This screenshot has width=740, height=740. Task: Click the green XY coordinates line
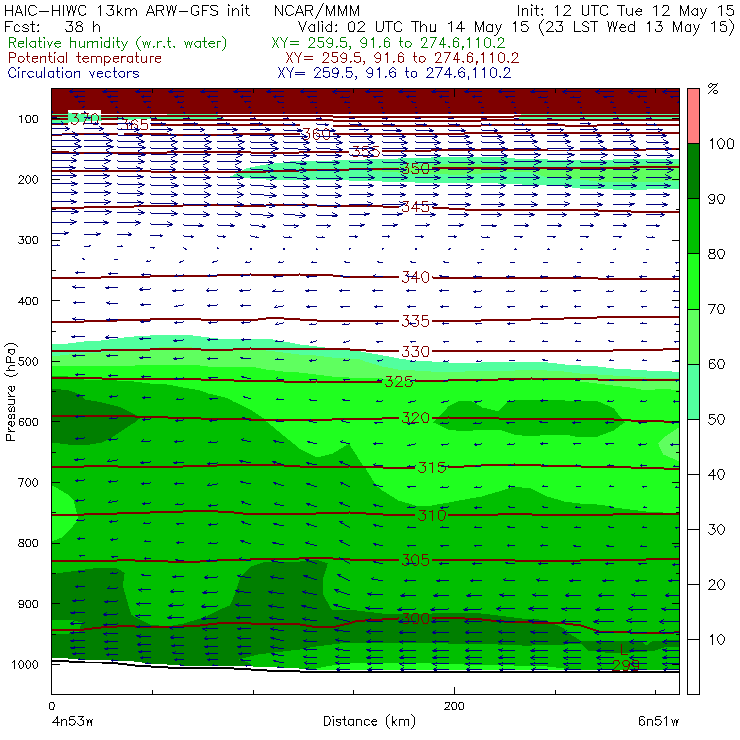pos(388,43)
